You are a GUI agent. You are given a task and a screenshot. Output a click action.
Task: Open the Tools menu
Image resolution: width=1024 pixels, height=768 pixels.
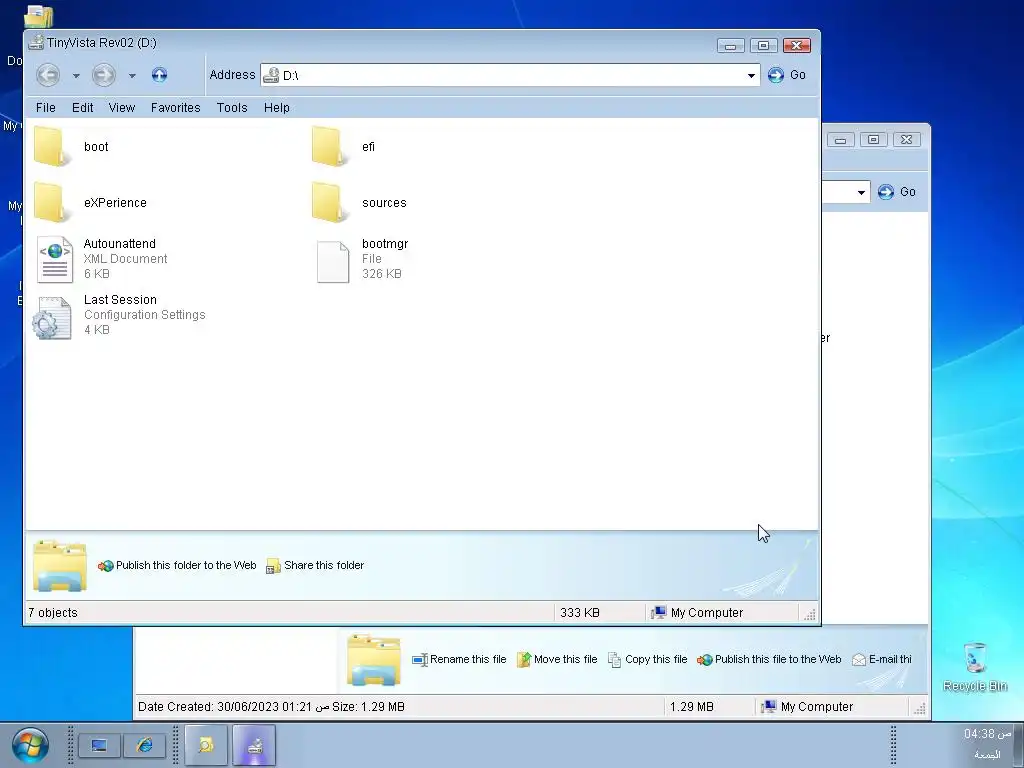232,108
